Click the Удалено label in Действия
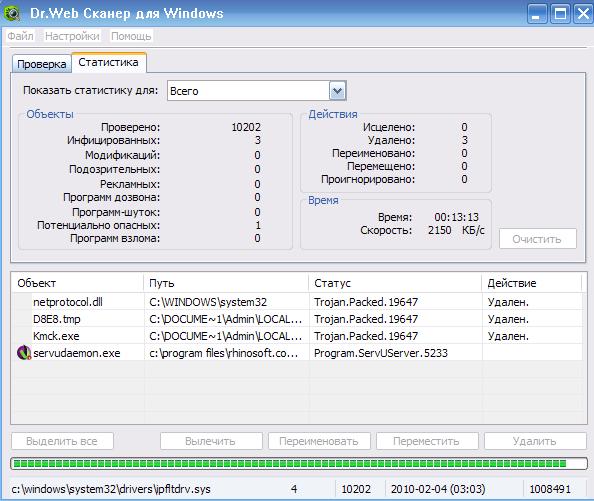The image size is (594, 501). 391,140
